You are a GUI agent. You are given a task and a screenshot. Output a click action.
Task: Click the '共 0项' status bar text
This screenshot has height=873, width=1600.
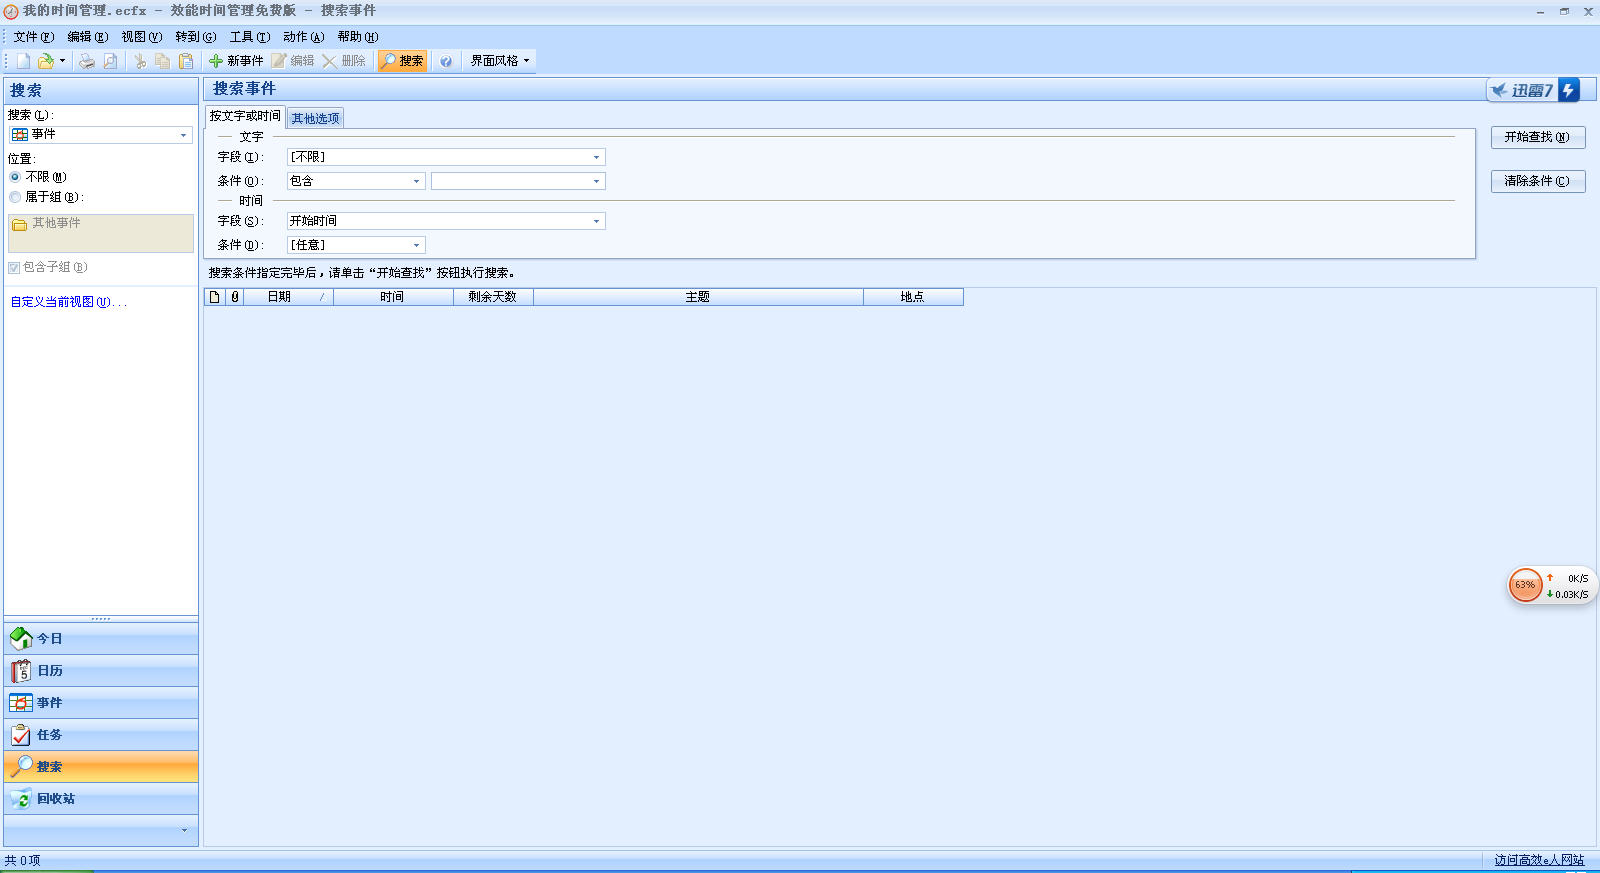pyautogui.click(x=22, y=860)
